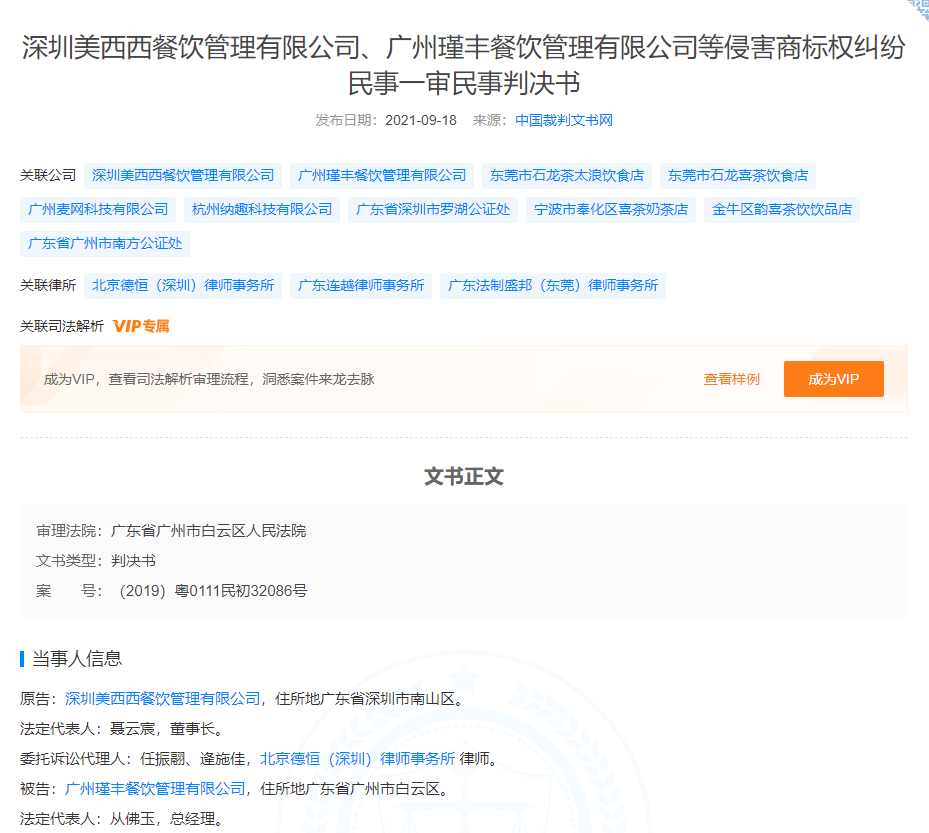Click the 深圳美西西餐饮管理有限公司 tag under 关联公司
This screenshot has height=833, width=929.
tap(183, 175)
